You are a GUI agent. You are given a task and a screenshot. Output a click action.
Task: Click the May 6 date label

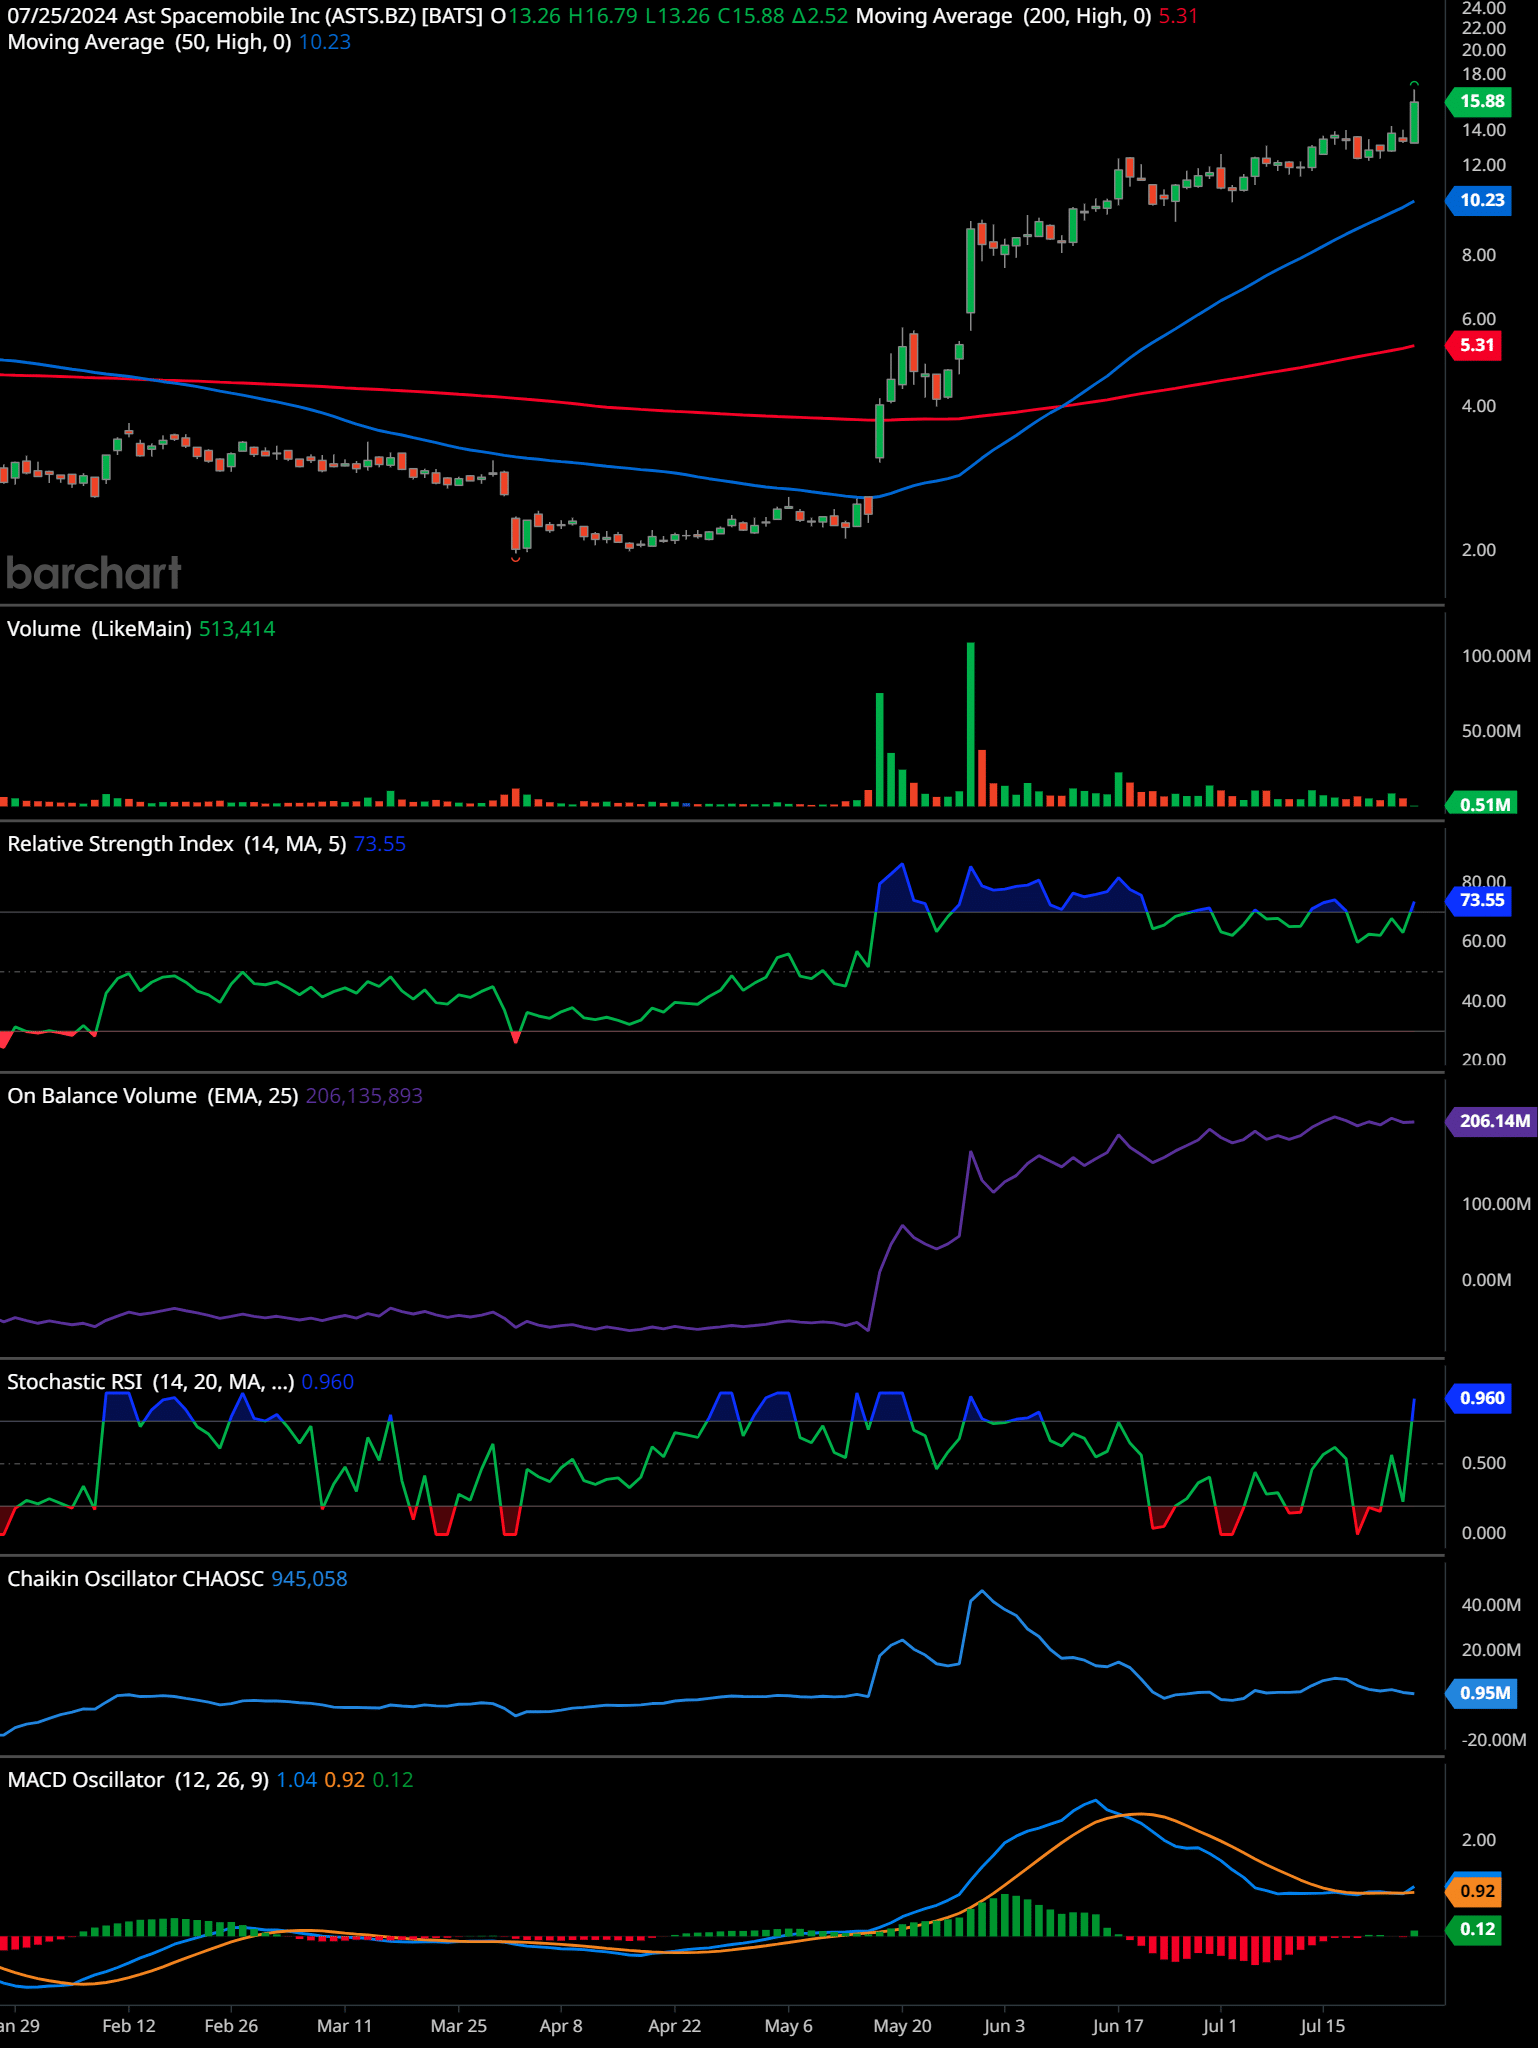pos(788,2026)
